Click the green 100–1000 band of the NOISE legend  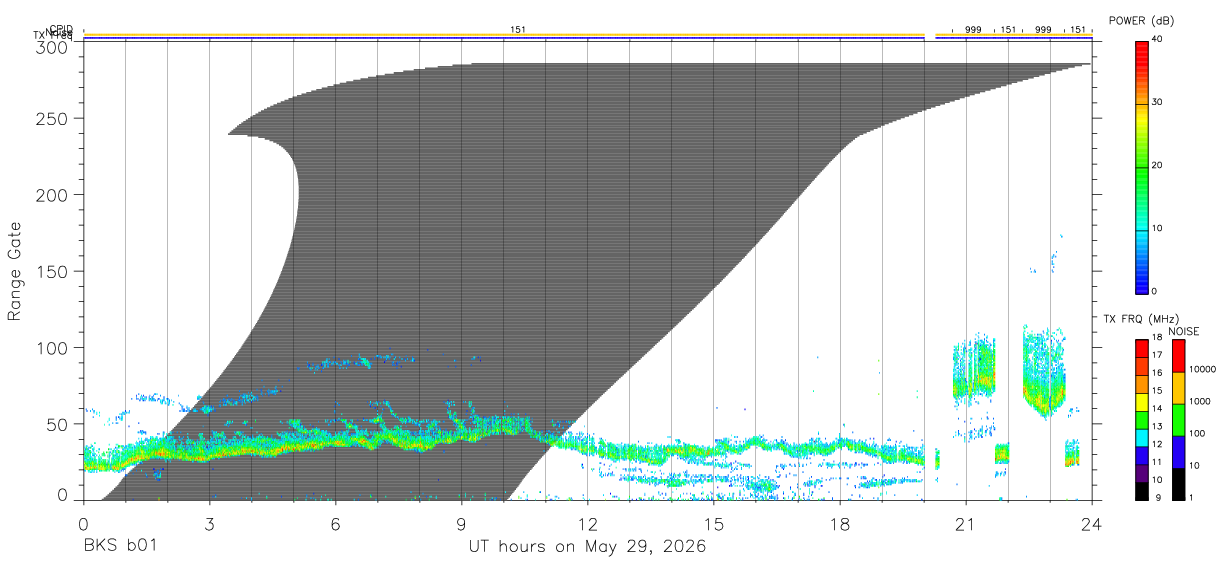pyautogui.click(x=1178, y=419)
